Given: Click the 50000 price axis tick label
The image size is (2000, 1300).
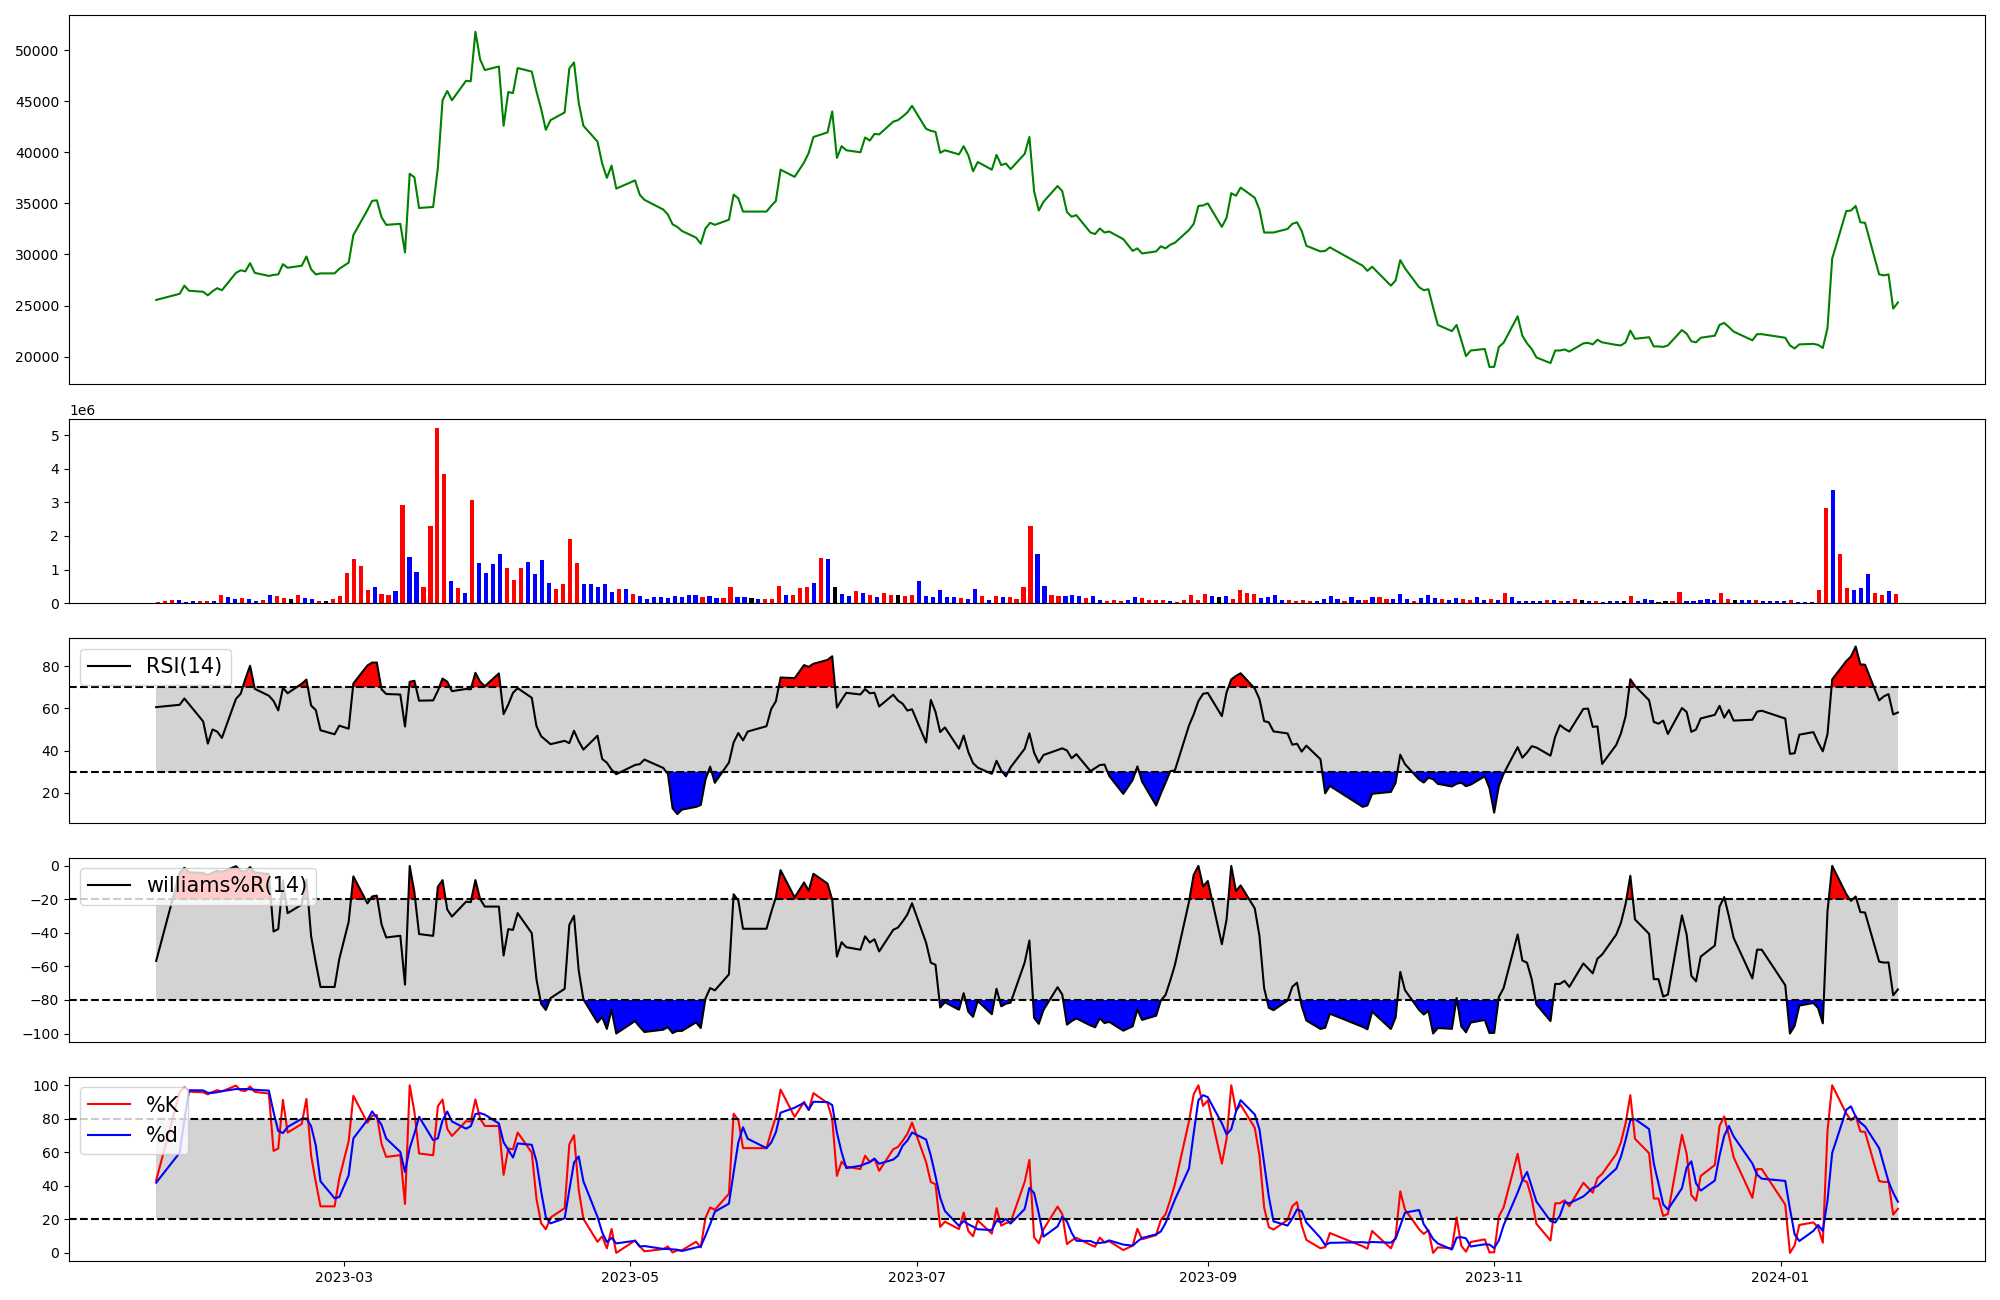Looking at the screenshot, I should [37, 51].
